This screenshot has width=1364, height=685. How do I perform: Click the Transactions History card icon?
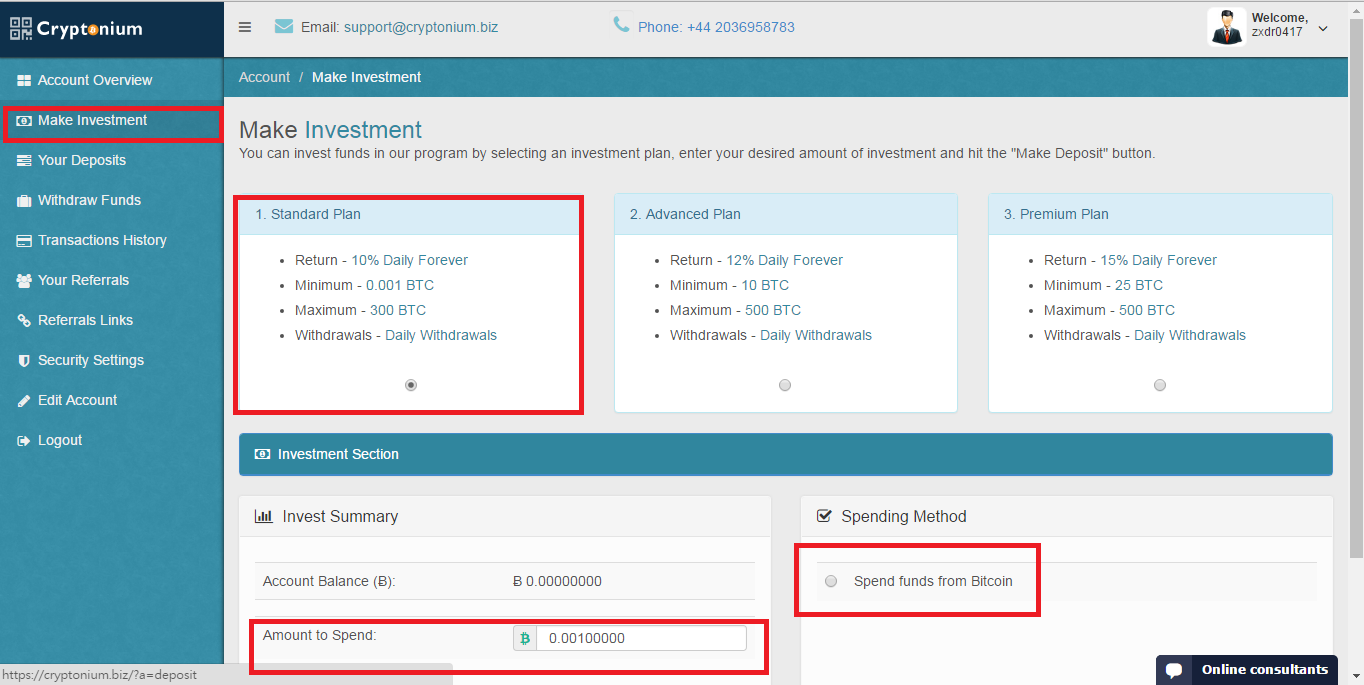pos(24,240)
